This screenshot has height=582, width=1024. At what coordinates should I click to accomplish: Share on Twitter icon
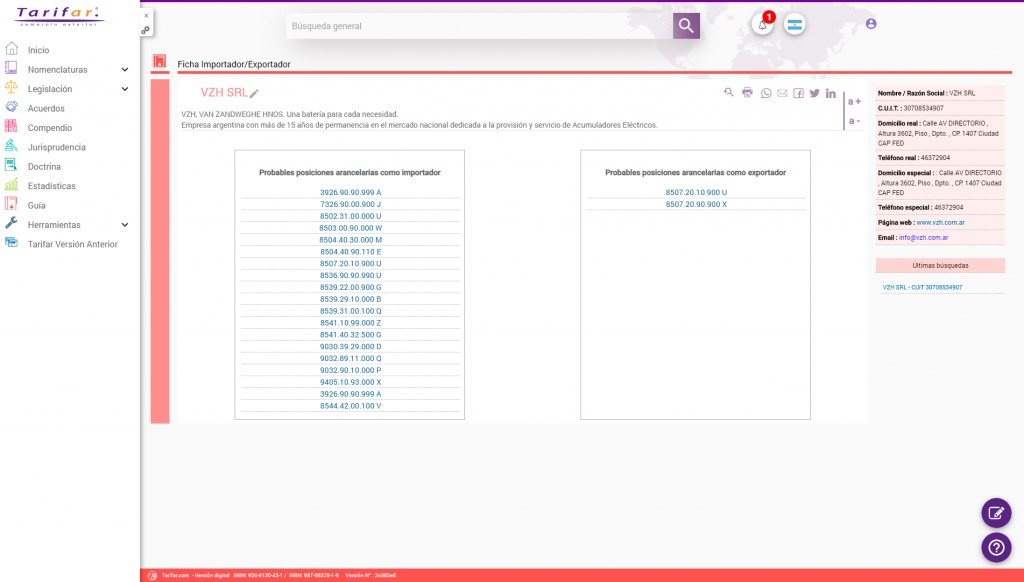click(x=814, y=93)
